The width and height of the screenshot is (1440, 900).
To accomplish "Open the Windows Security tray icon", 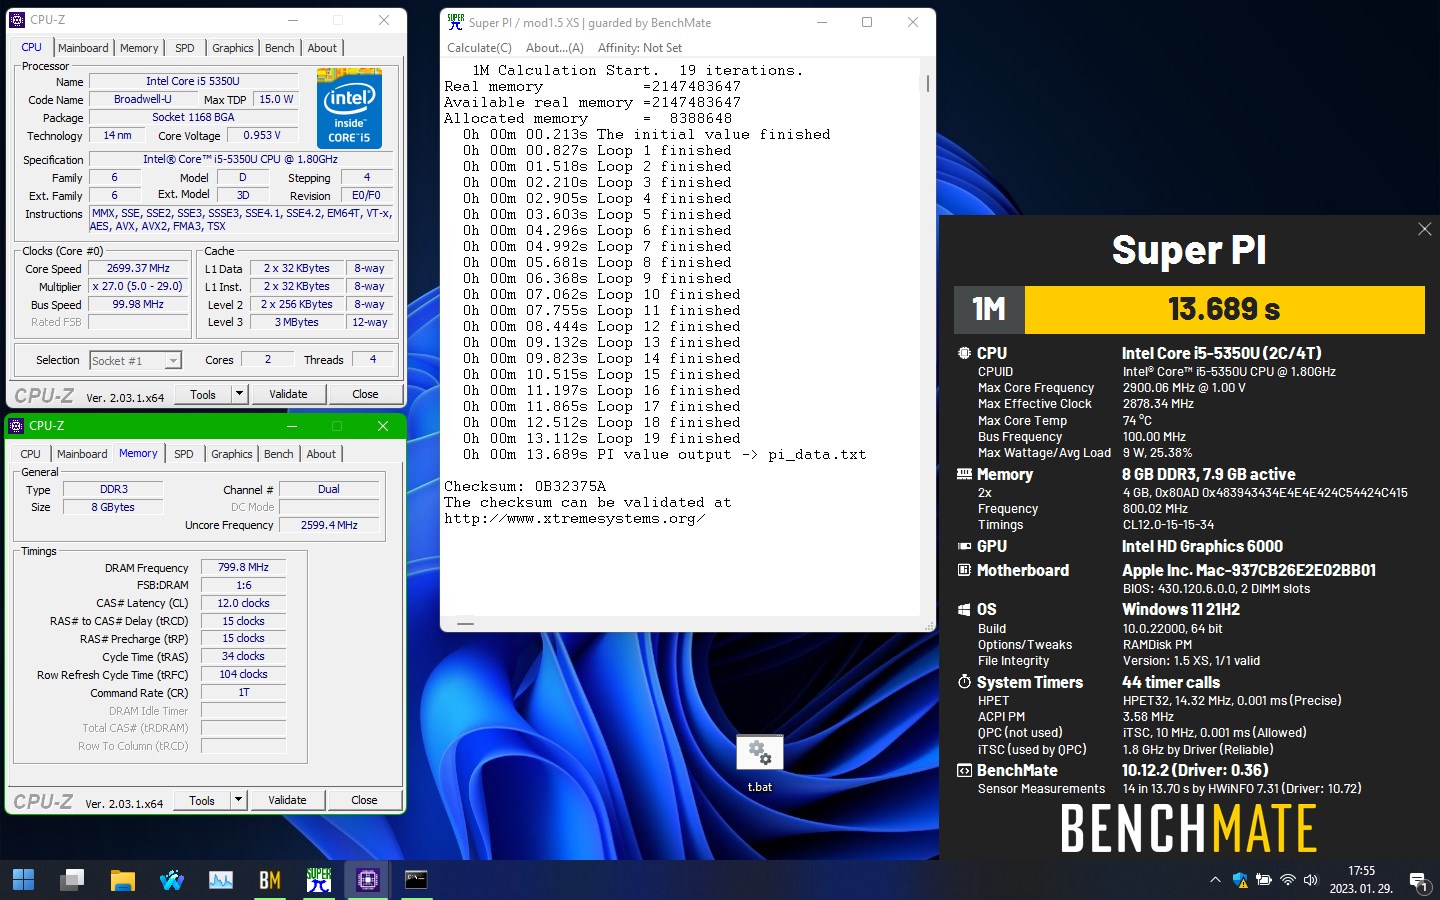I will pyautogui.click(x=1240, y=880).
